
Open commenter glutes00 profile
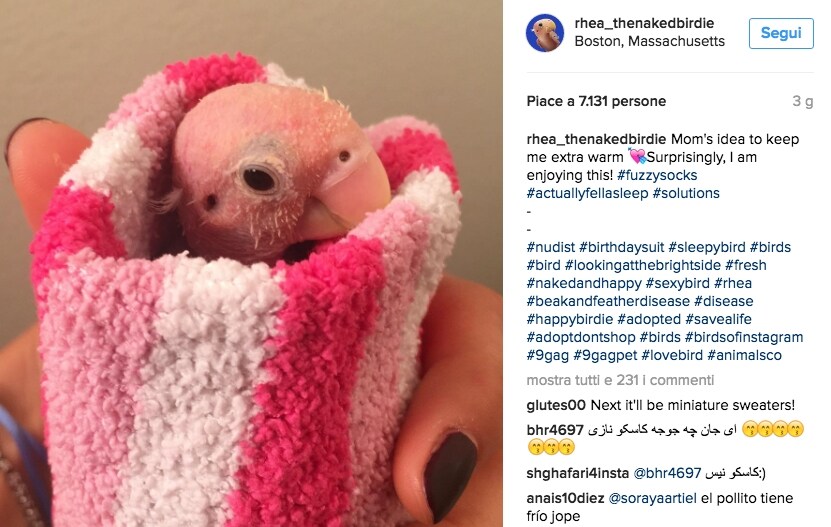pos(556,406)
